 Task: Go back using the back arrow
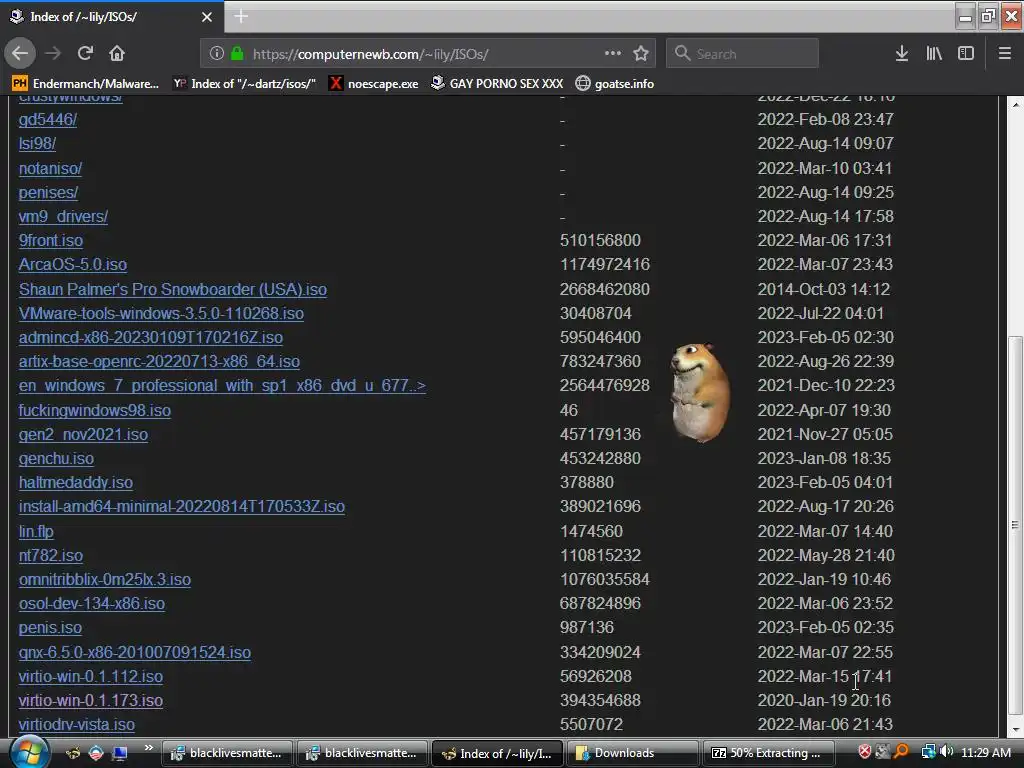20,54
